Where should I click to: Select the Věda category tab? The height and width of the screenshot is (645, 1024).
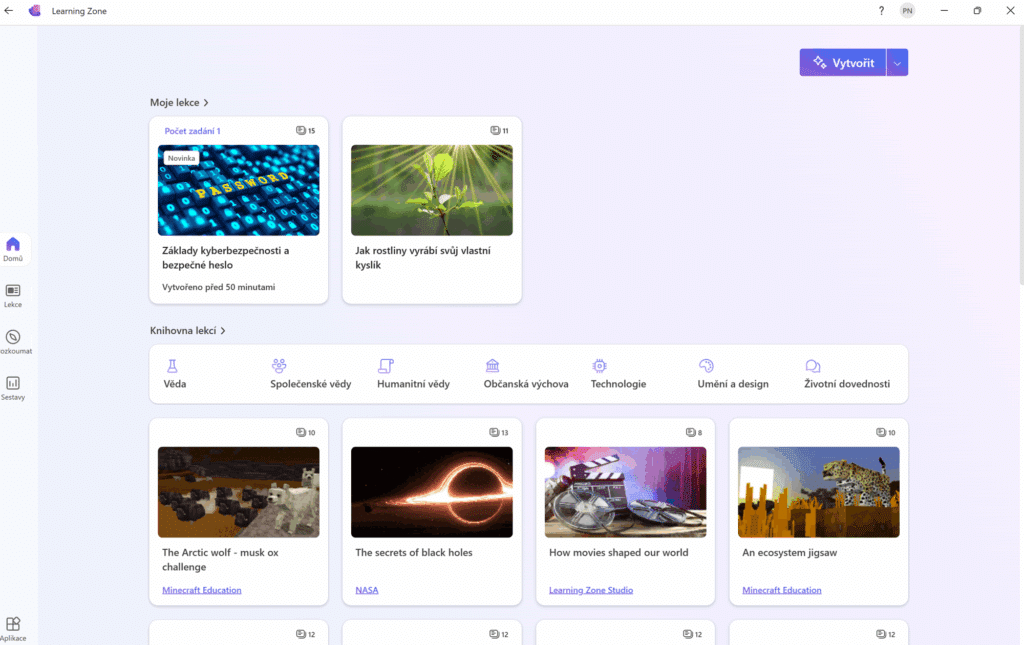[x=174, y=374]
